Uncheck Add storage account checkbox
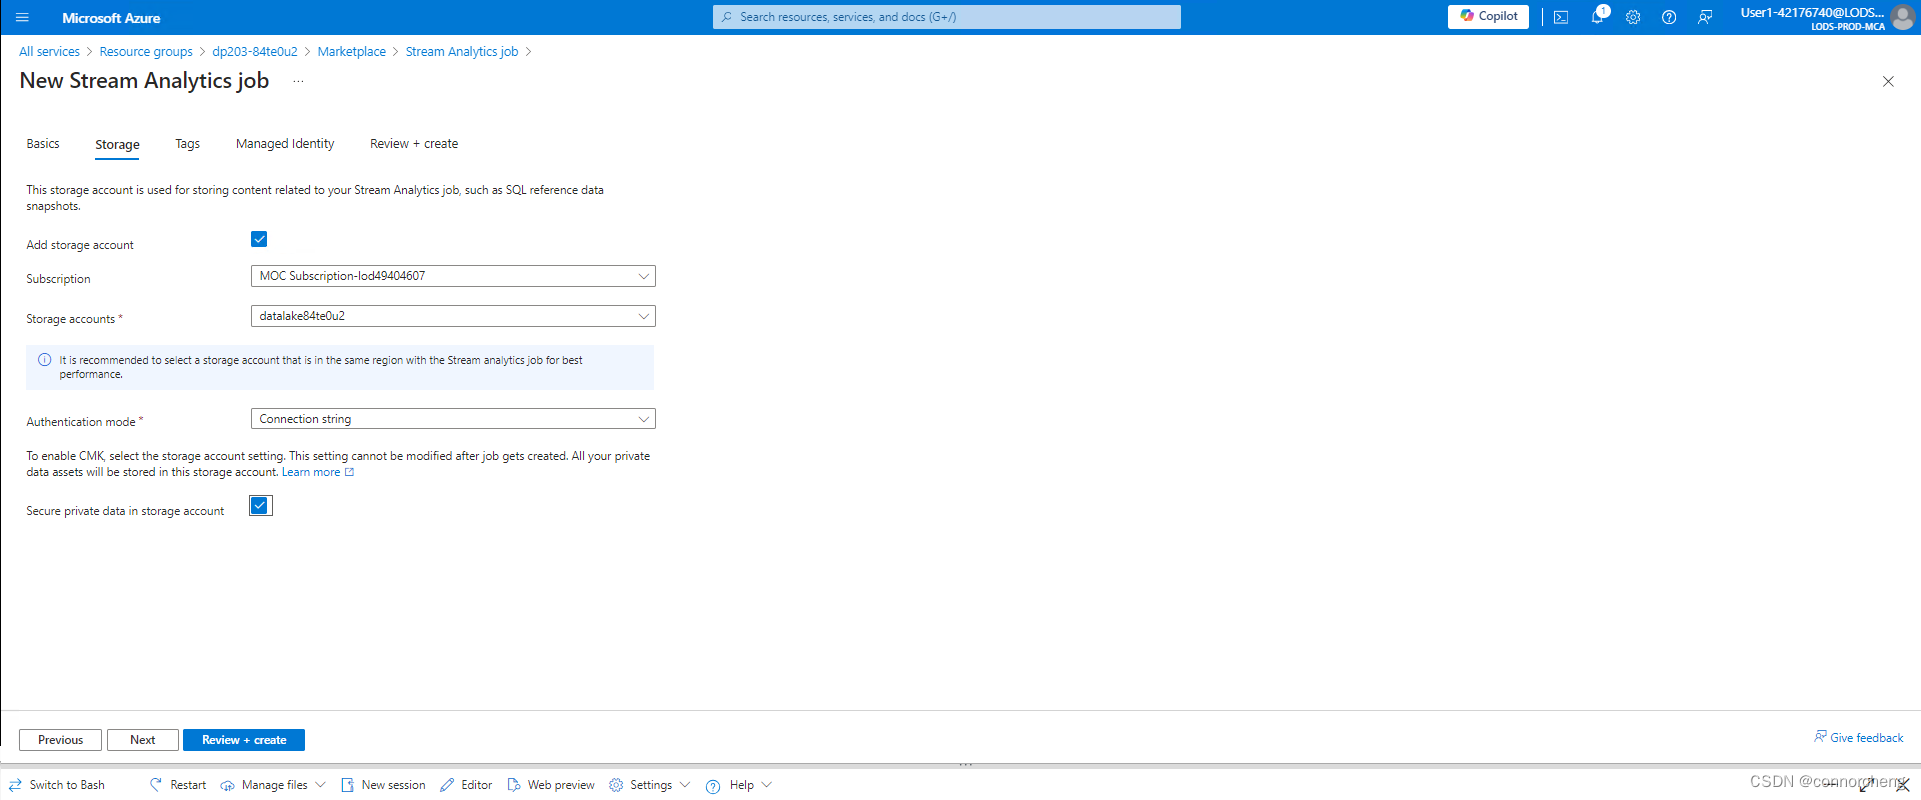1921x800 pixels. pos(259,239)
